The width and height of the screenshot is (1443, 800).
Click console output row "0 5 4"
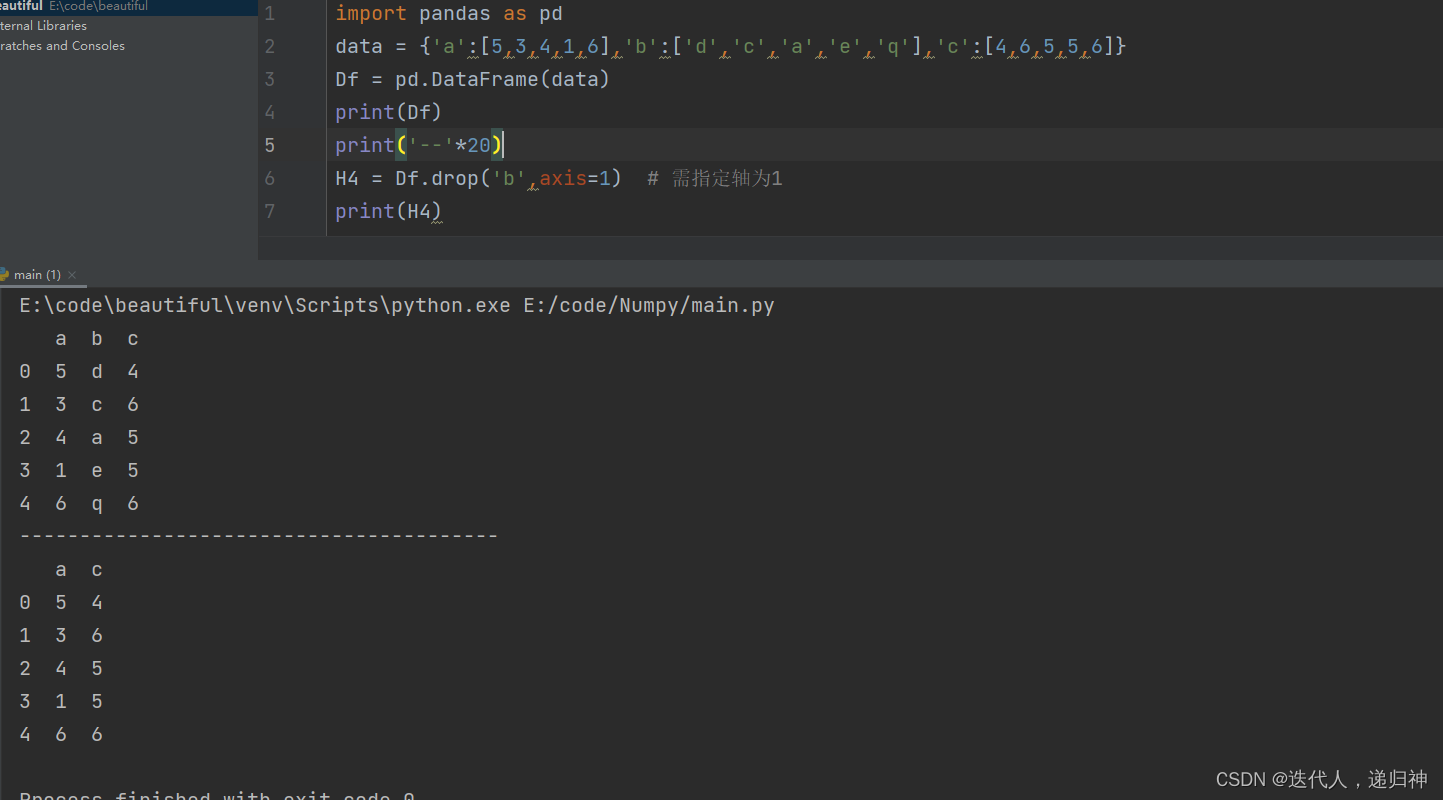pos(61,603)
